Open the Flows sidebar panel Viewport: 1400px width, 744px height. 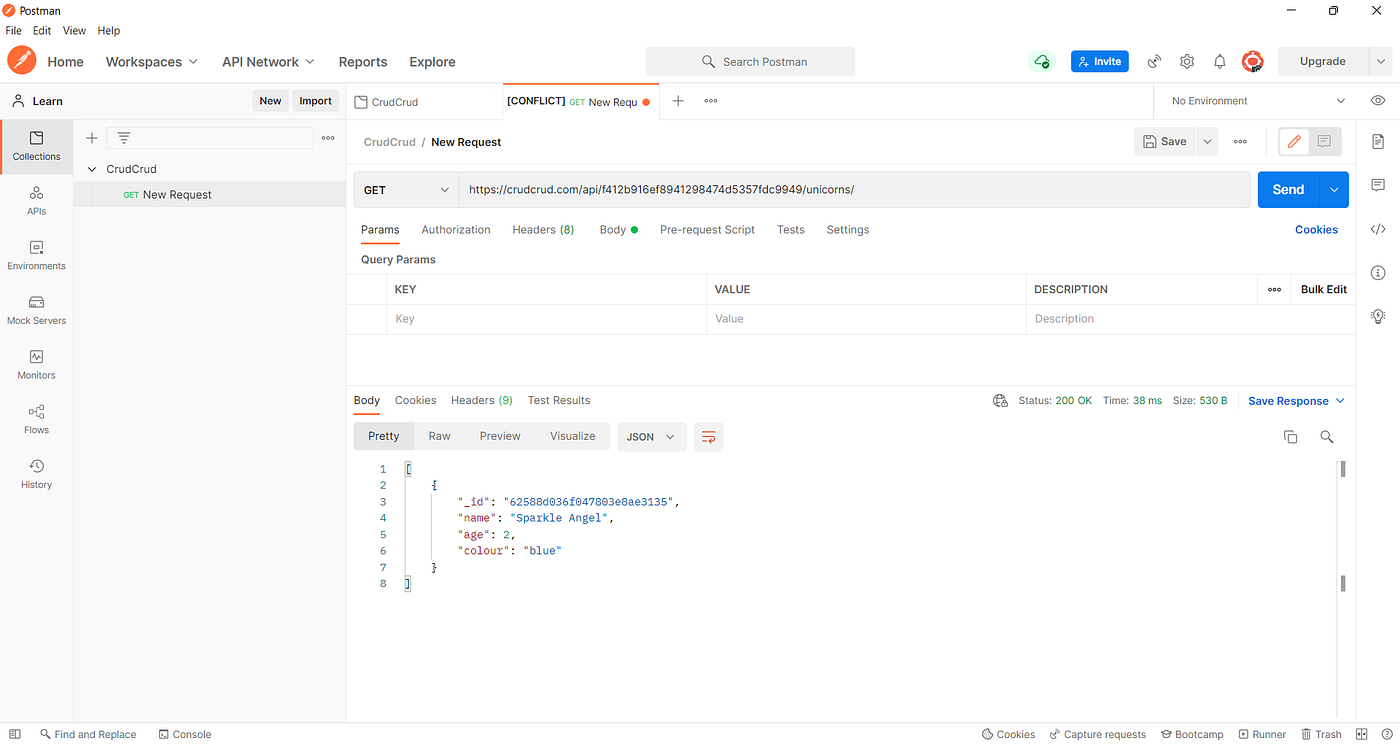36,420
